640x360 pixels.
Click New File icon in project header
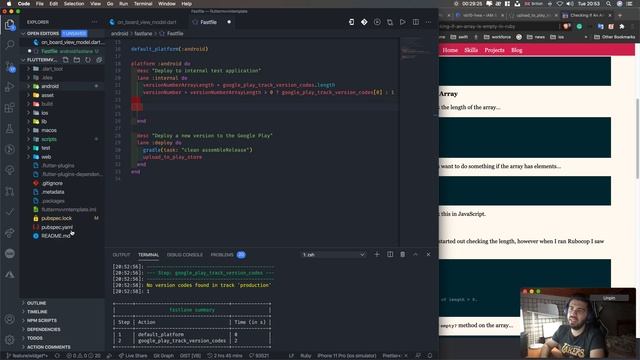[x=66, y=60]
